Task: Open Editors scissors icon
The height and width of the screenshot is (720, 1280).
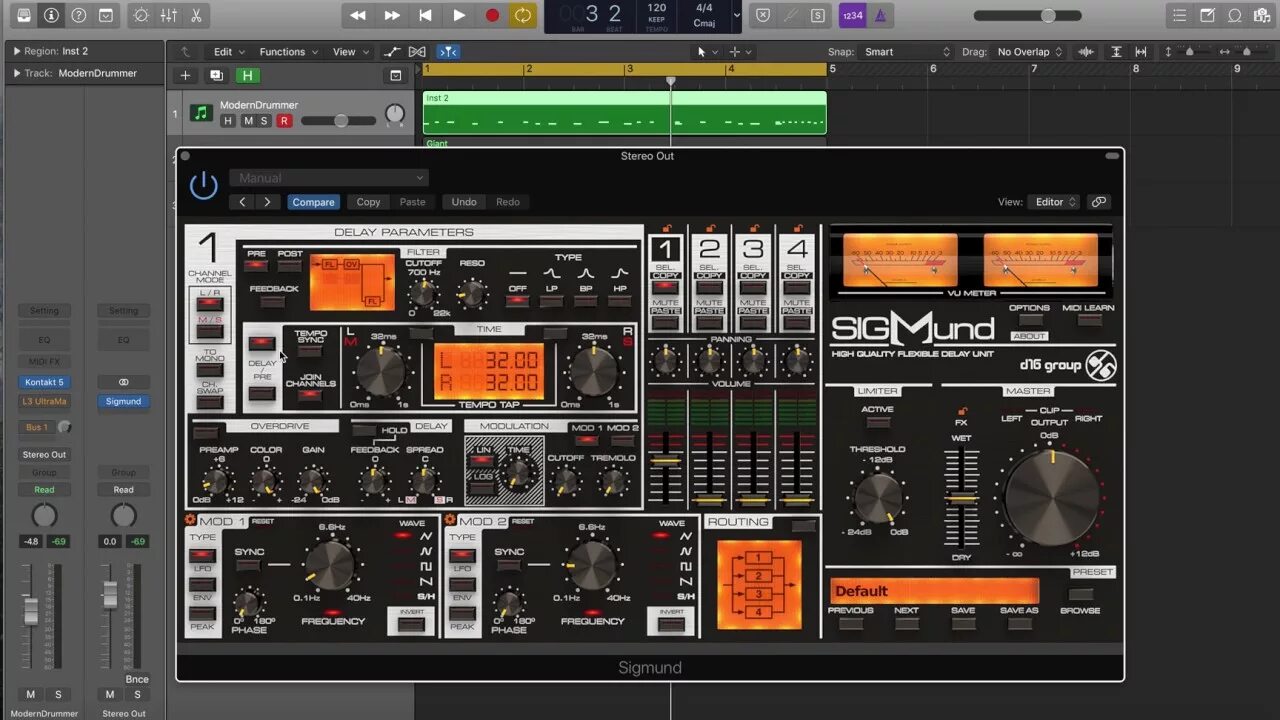Action: click(x=196, y=15)
